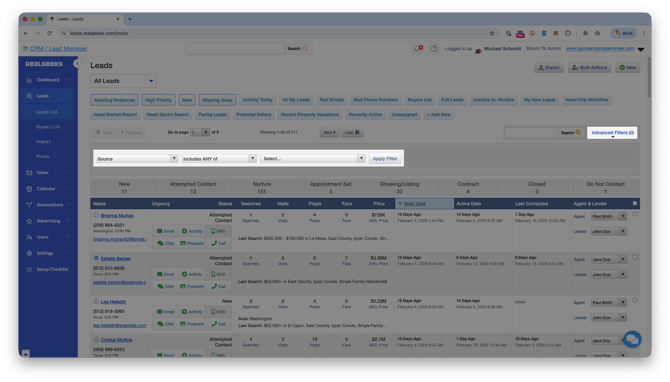
Task: Create a New lead button
Action: click(628, 68)
